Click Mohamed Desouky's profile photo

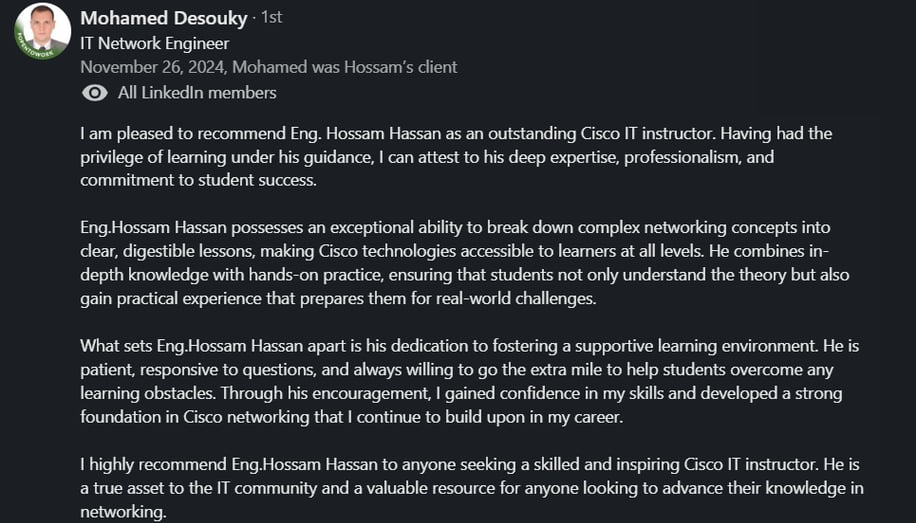pyautogui.click(x=43, y=31)
